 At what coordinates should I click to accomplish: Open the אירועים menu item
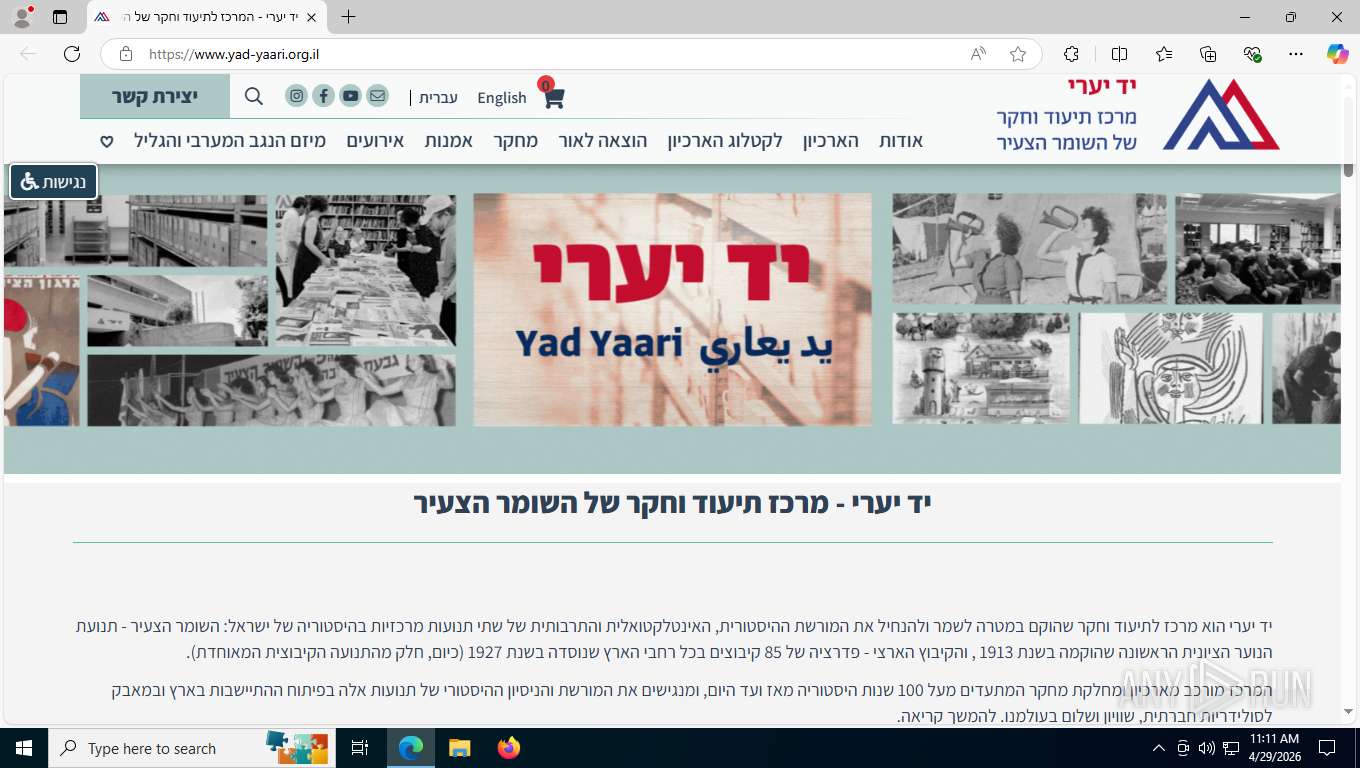(375, 141)
